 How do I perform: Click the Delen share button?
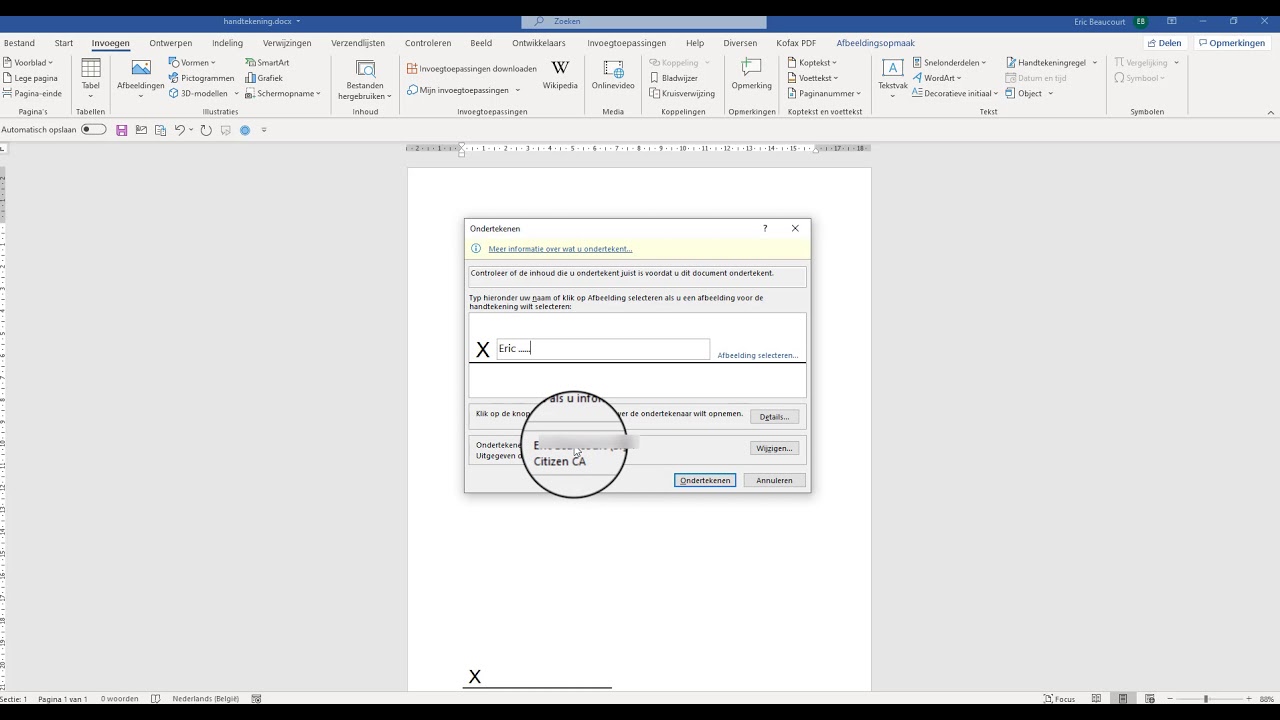click(x=1164, y=43)
